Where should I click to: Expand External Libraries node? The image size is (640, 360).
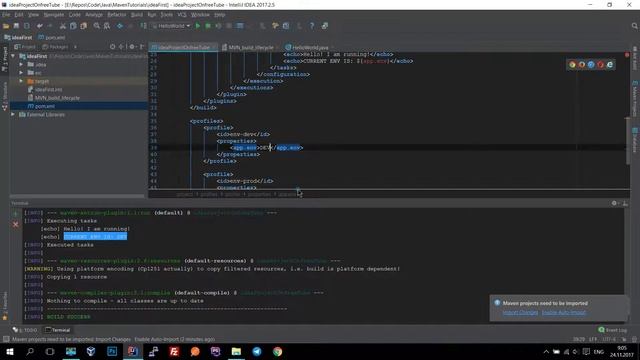pyautogui.click(x=13, y=115)
